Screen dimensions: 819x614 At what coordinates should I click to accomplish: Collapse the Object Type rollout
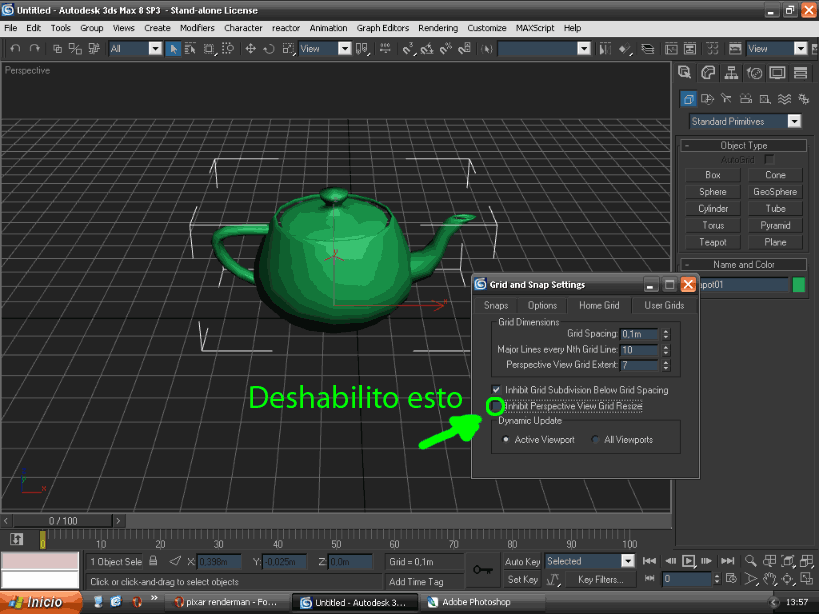[743, 146]
